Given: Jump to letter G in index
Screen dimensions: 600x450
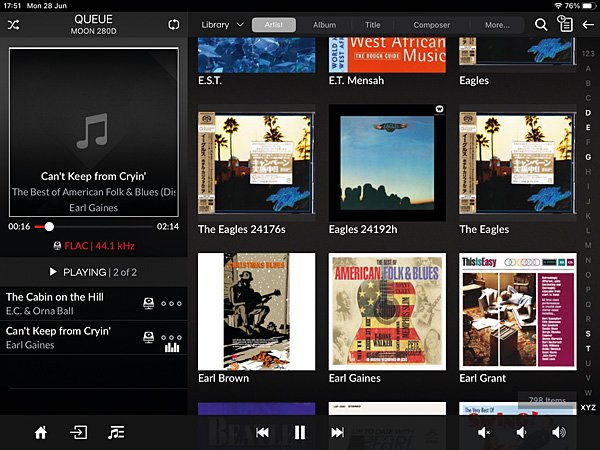Looking at the screenshot, I should tap(588, 157).
